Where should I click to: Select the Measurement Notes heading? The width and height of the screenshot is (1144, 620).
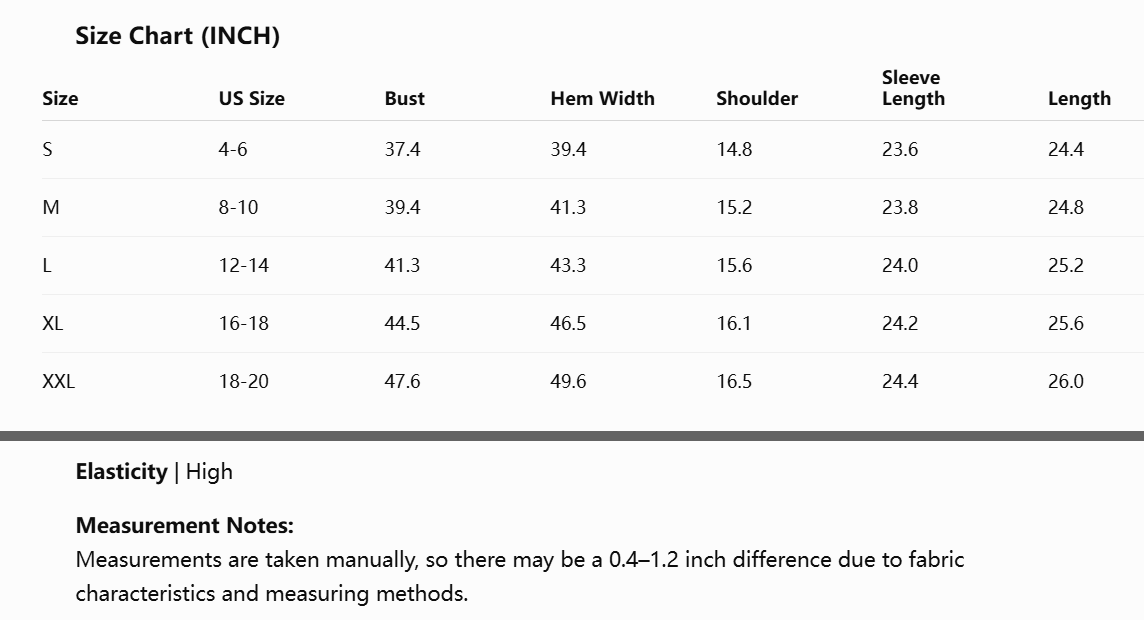click(x=185, y=525)
